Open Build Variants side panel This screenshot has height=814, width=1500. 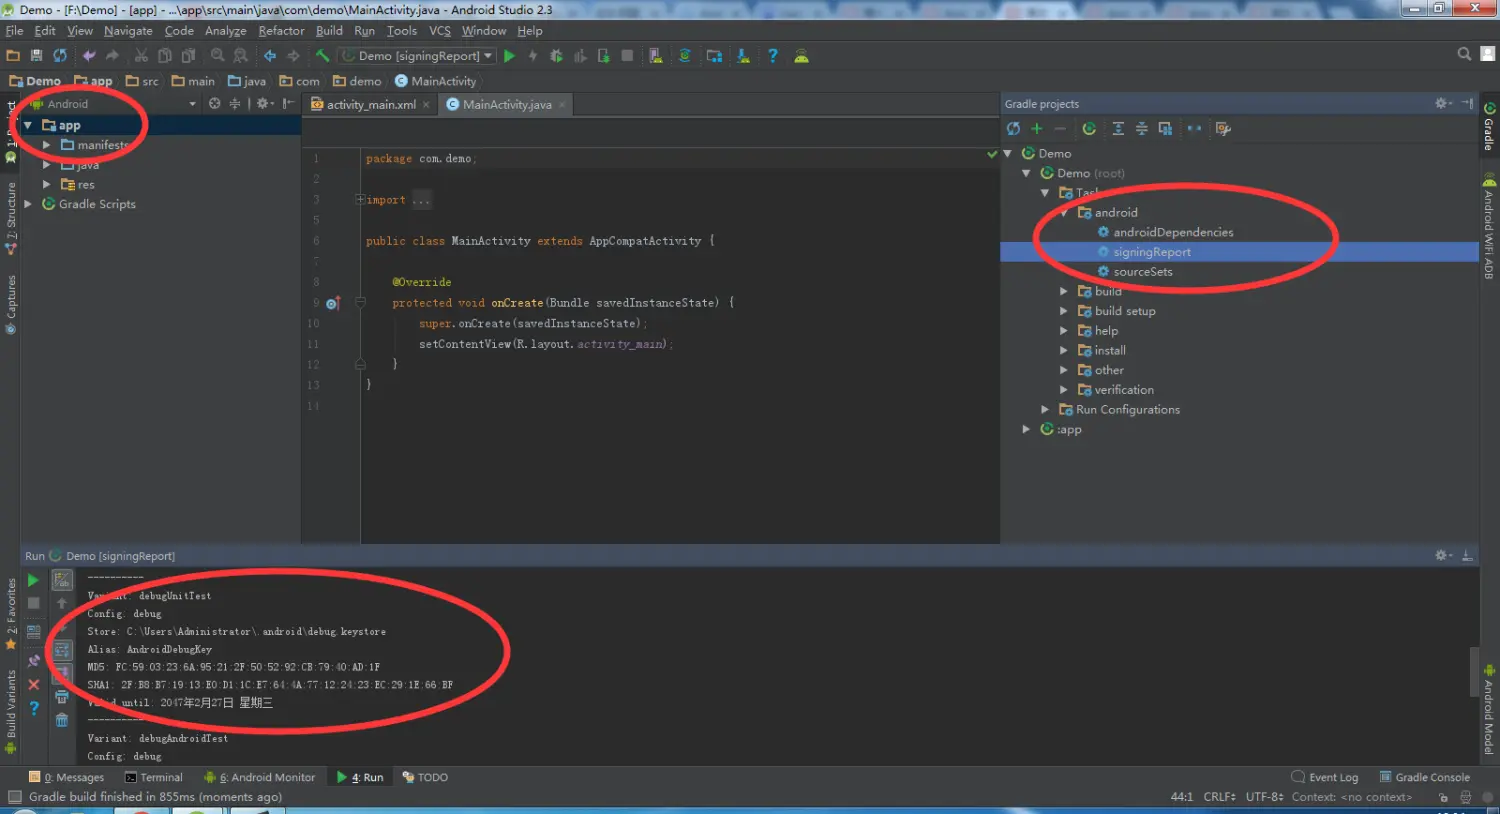11,711
